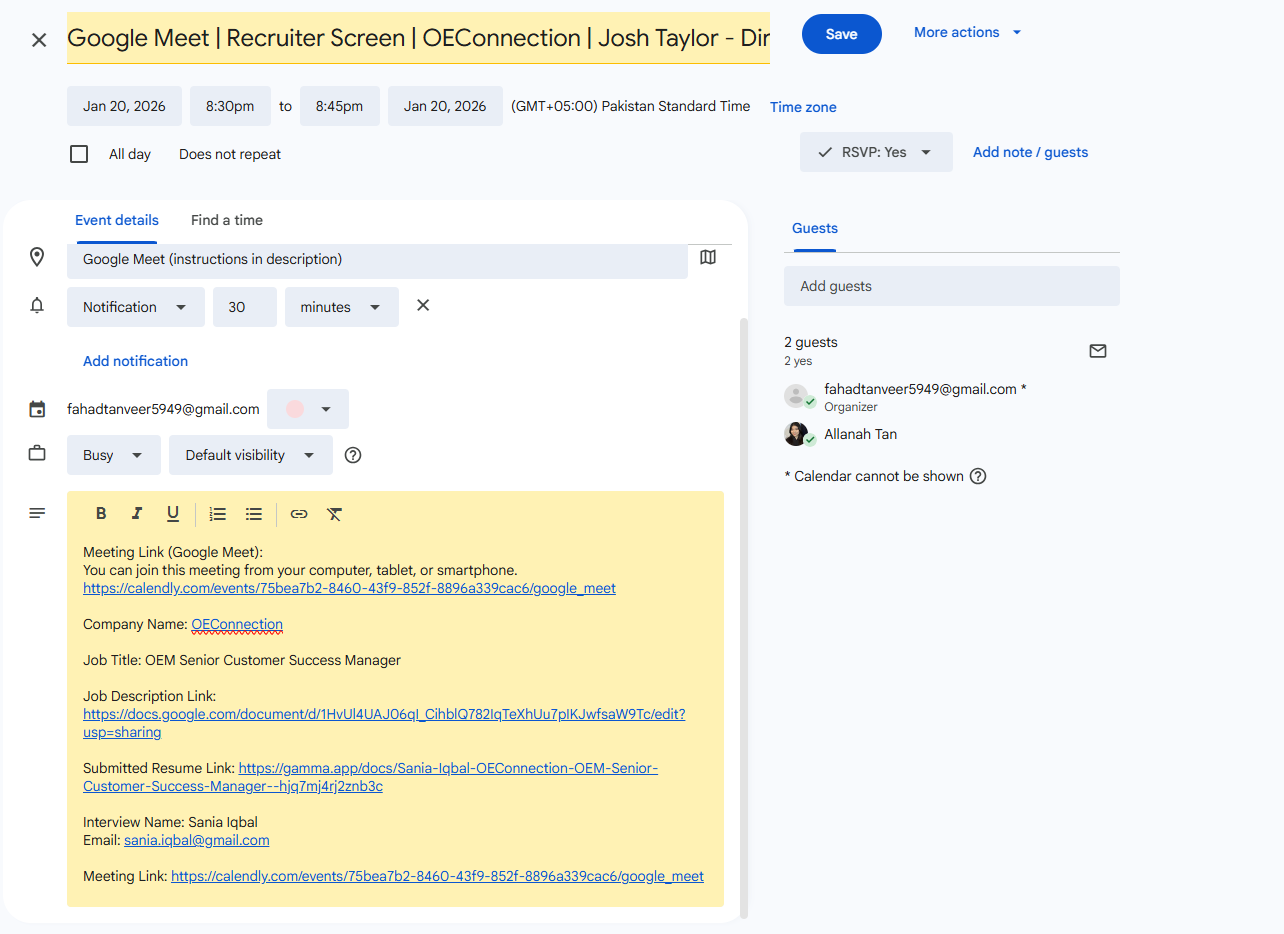1284x934 pixels.
Task: Switch to the Find a time tab
Action: pos(227,220)
